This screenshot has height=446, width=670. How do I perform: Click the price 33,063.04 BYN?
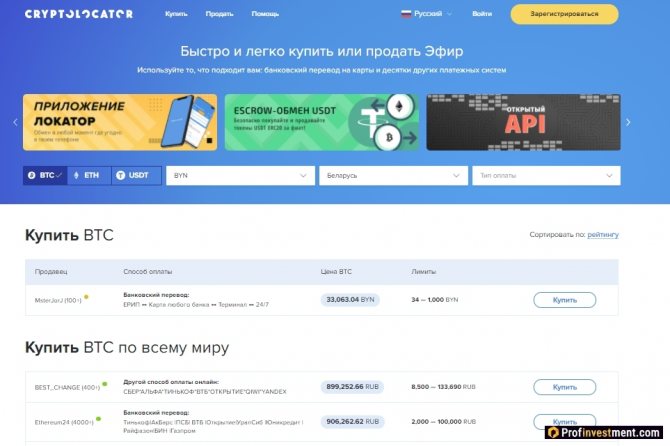click(350, 300)
